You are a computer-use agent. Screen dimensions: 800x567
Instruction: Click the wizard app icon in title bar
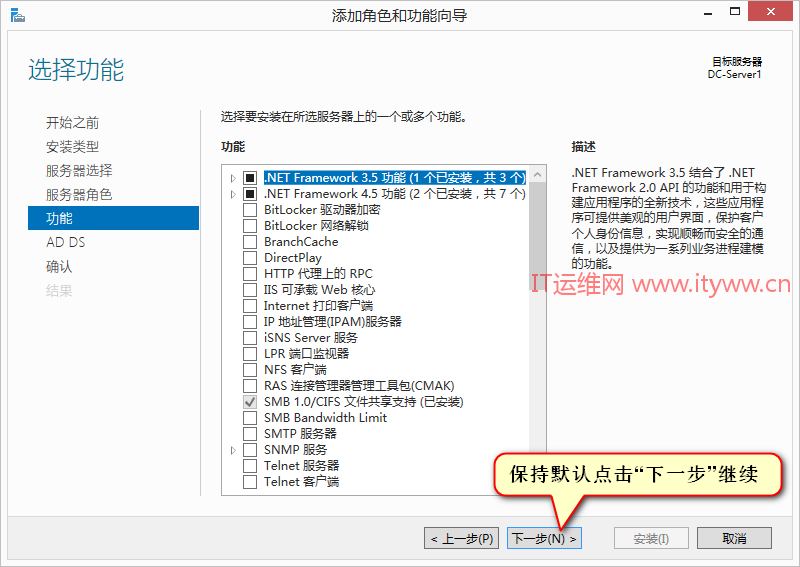[x=17, y=15]
